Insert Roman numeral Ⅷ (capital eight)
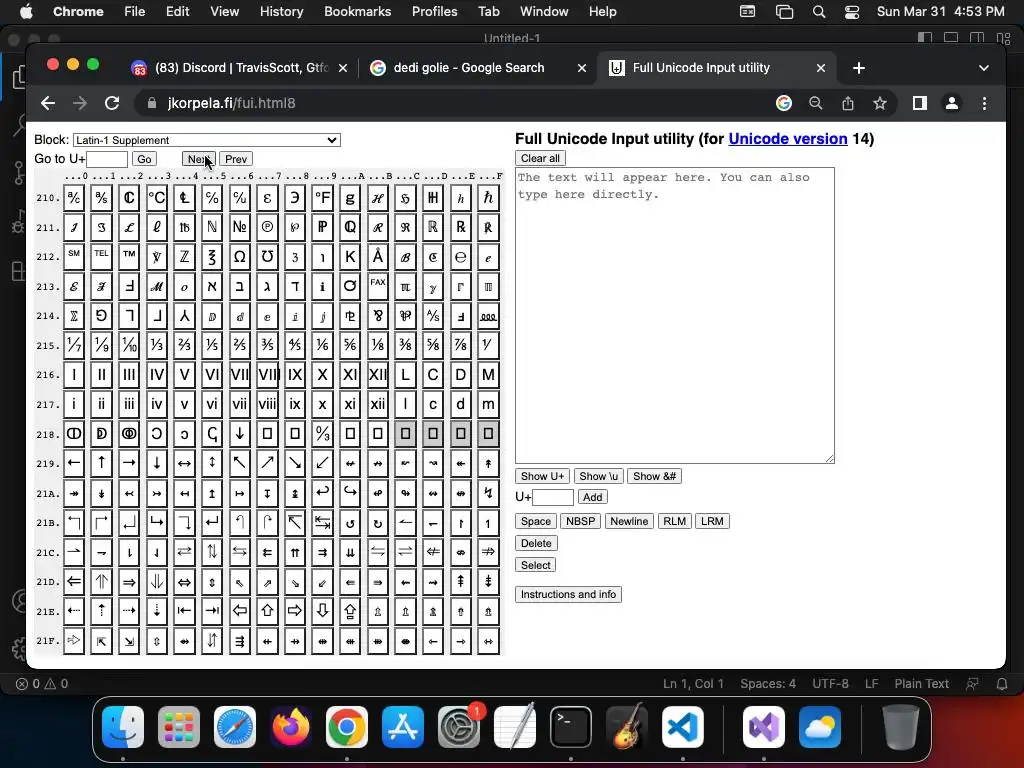 [268, 375]
